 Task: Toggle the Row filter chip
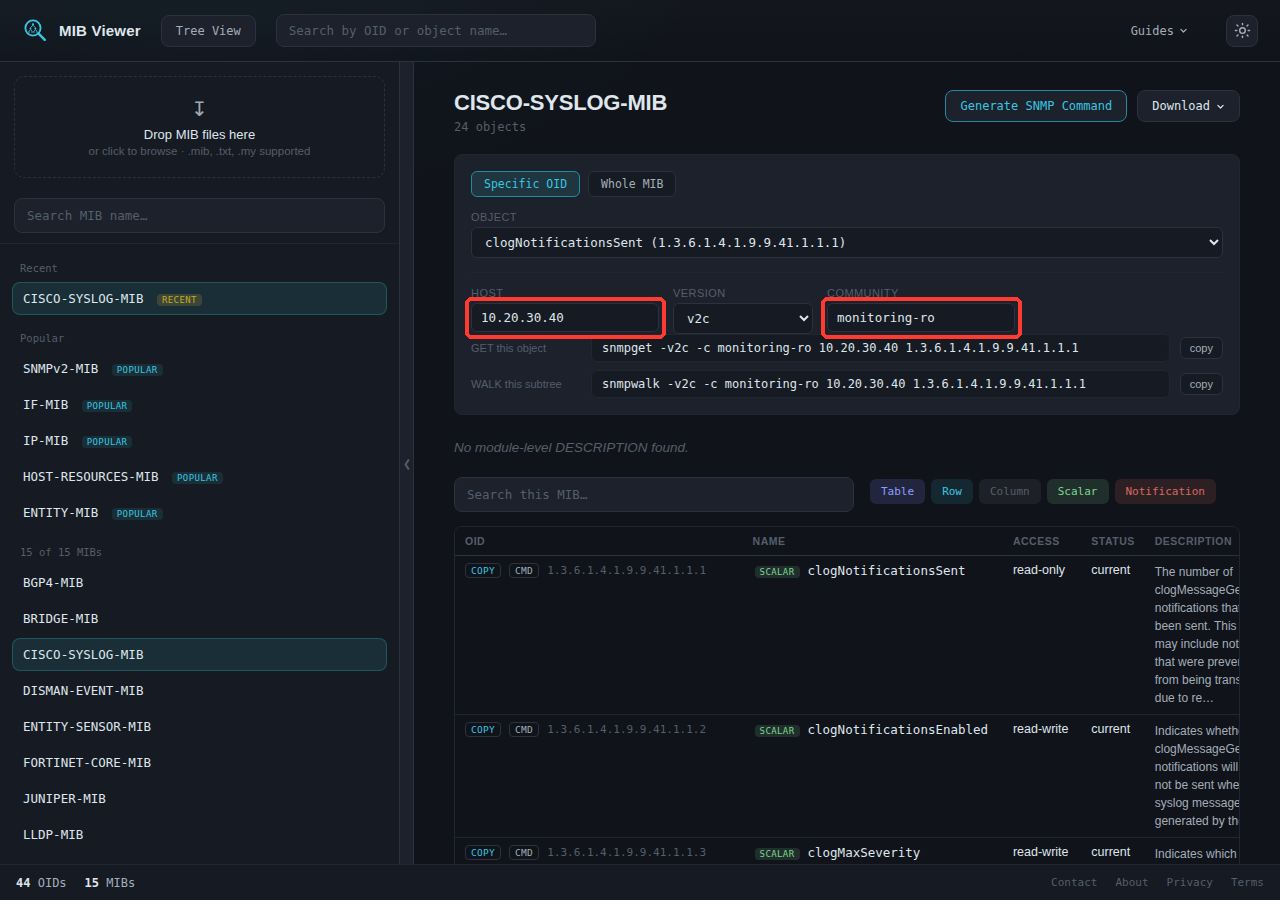952,491
